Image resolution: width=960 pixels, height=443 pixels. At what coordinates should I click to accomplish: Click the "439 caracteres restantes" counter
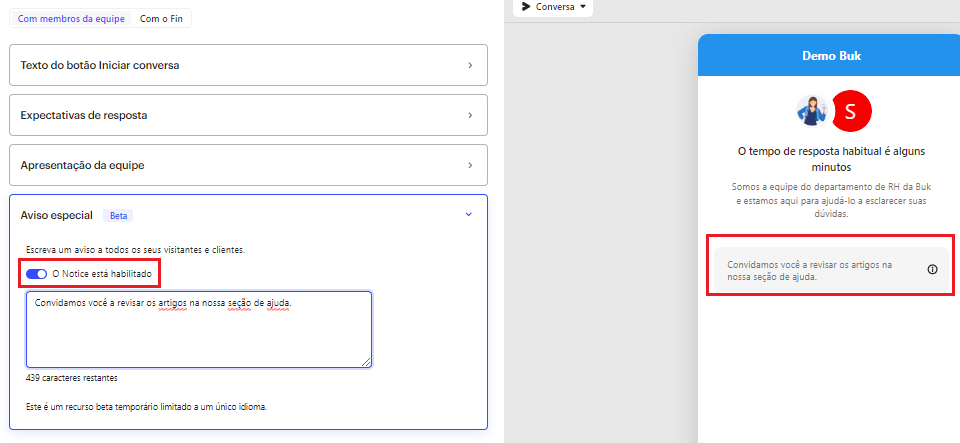72,379
